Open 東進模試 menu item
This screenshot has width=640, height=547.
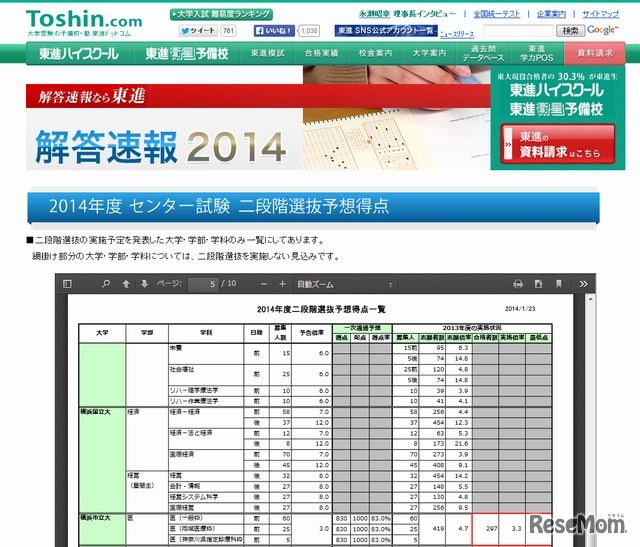click(x=268, y=53)
